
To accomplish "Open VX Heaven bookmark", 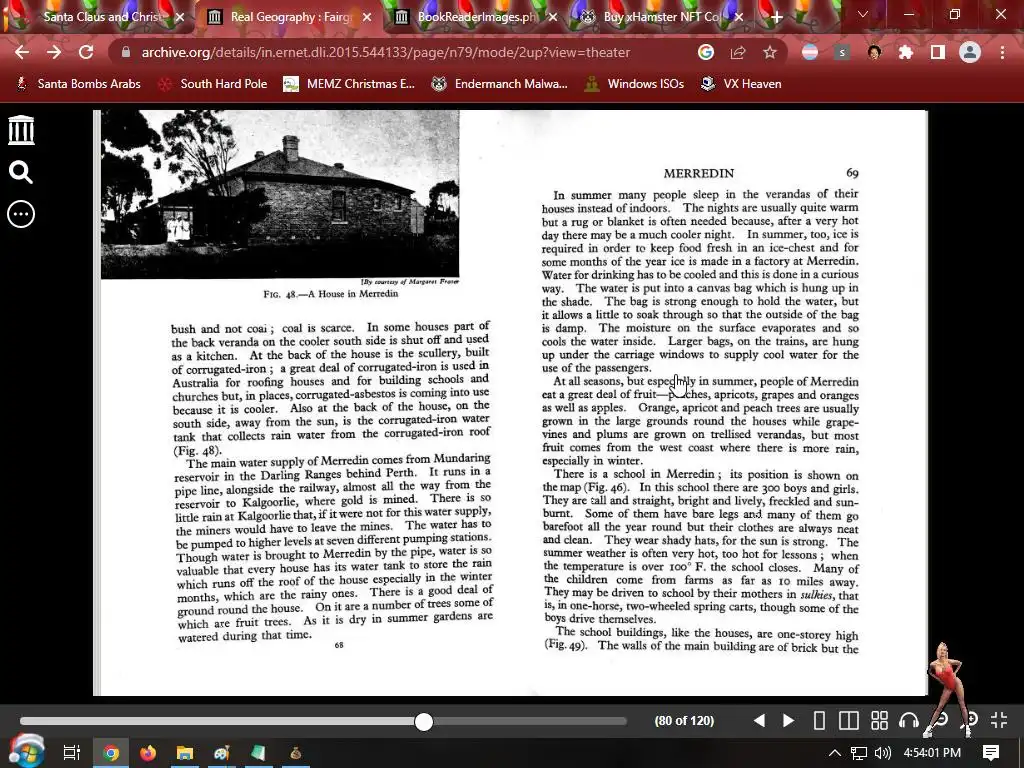I will tap(741, 84).
